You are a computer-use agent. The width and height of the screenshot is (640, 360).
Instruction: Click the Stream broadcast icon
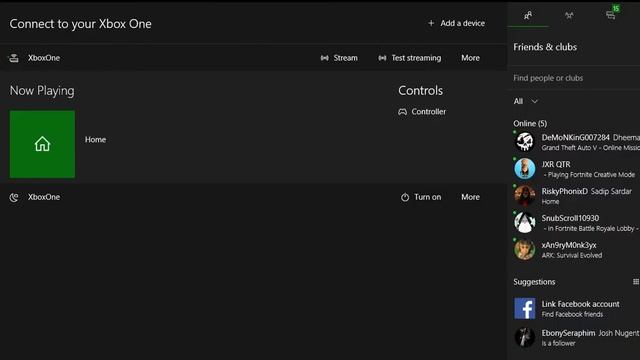coord(324,58)
